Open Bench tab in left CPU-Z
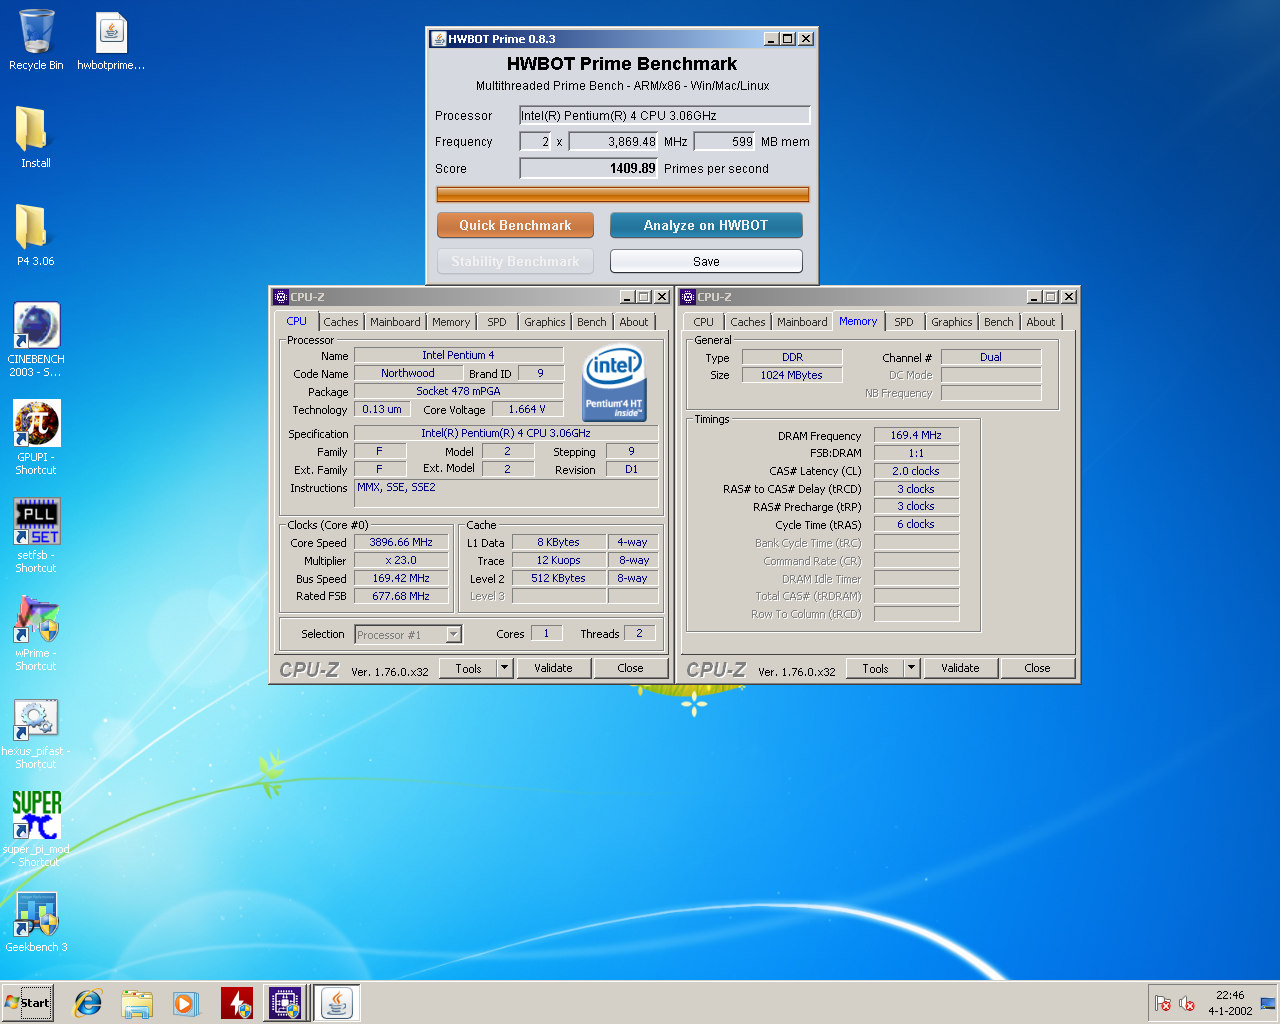Image resolution: width=1280 pixels, height=1024 pixels. tap(592, 322)
